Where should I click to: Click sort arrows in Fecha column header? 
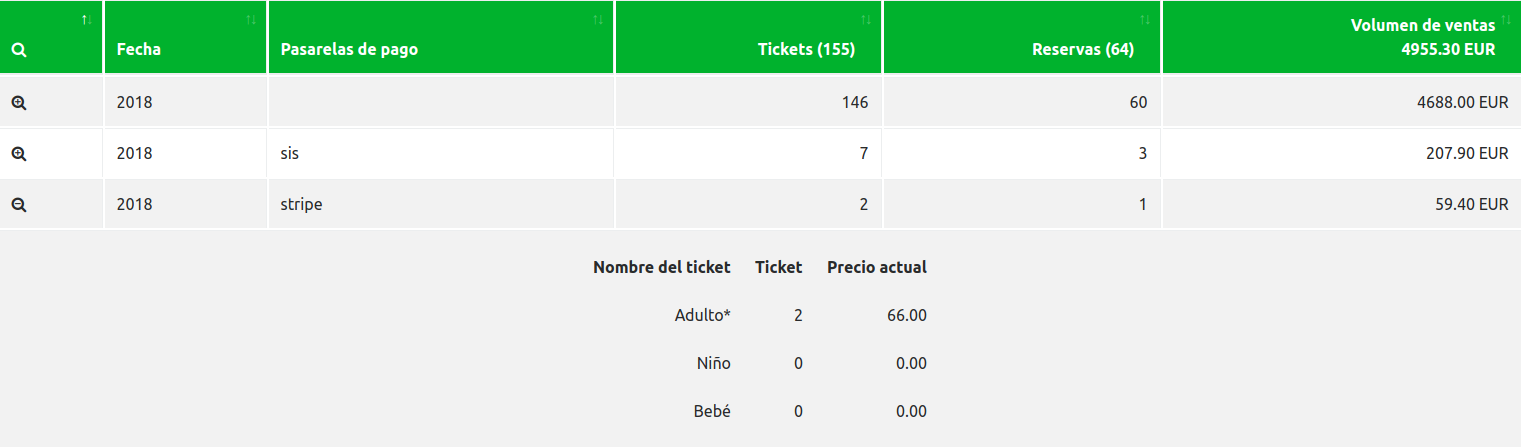(251, 19)
